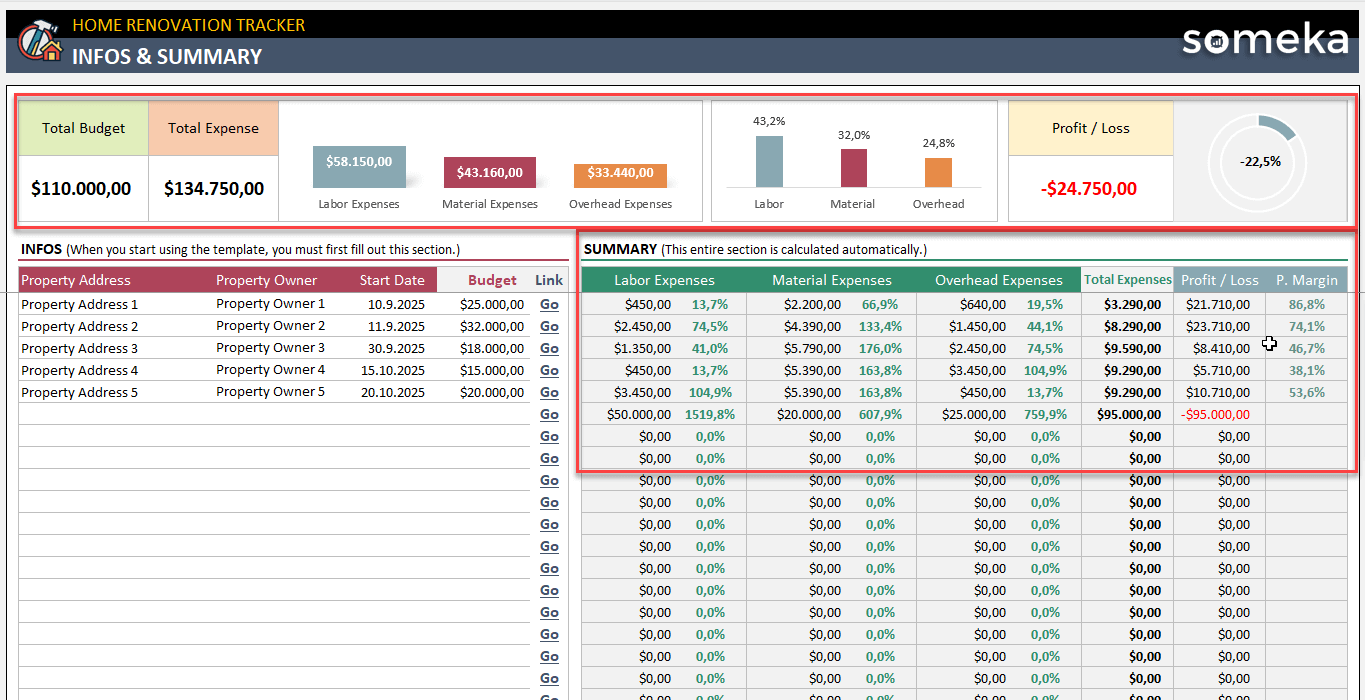Select the red Material bar in the chart
Screen dimensions: 1365x700
853,167
